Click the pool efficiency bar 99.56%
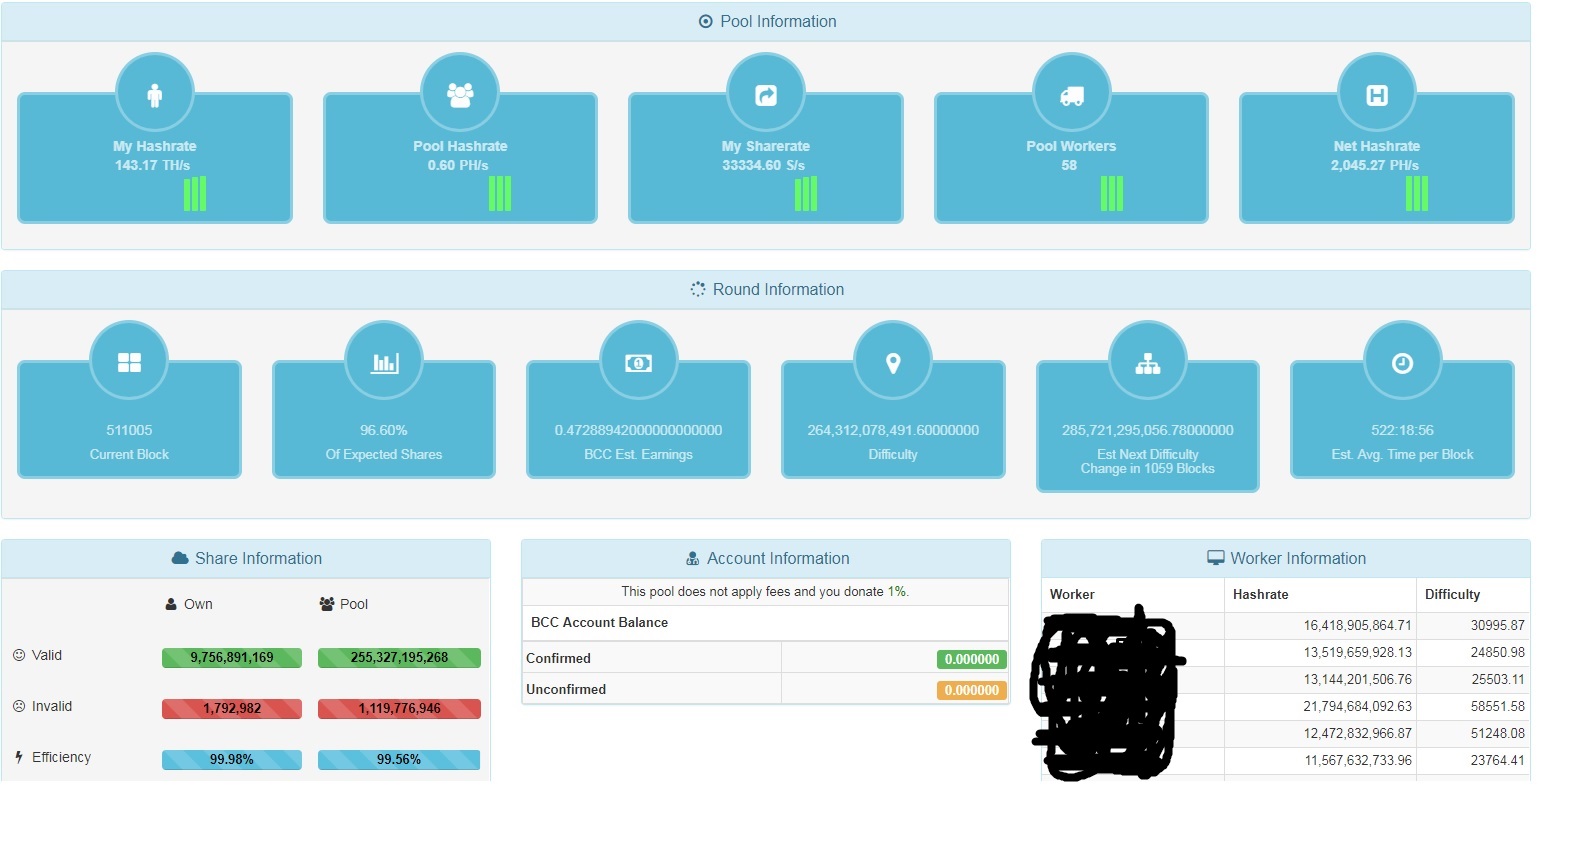Image resolution: width=1574 pixels, height=842 pixels. tap(399, 759)
